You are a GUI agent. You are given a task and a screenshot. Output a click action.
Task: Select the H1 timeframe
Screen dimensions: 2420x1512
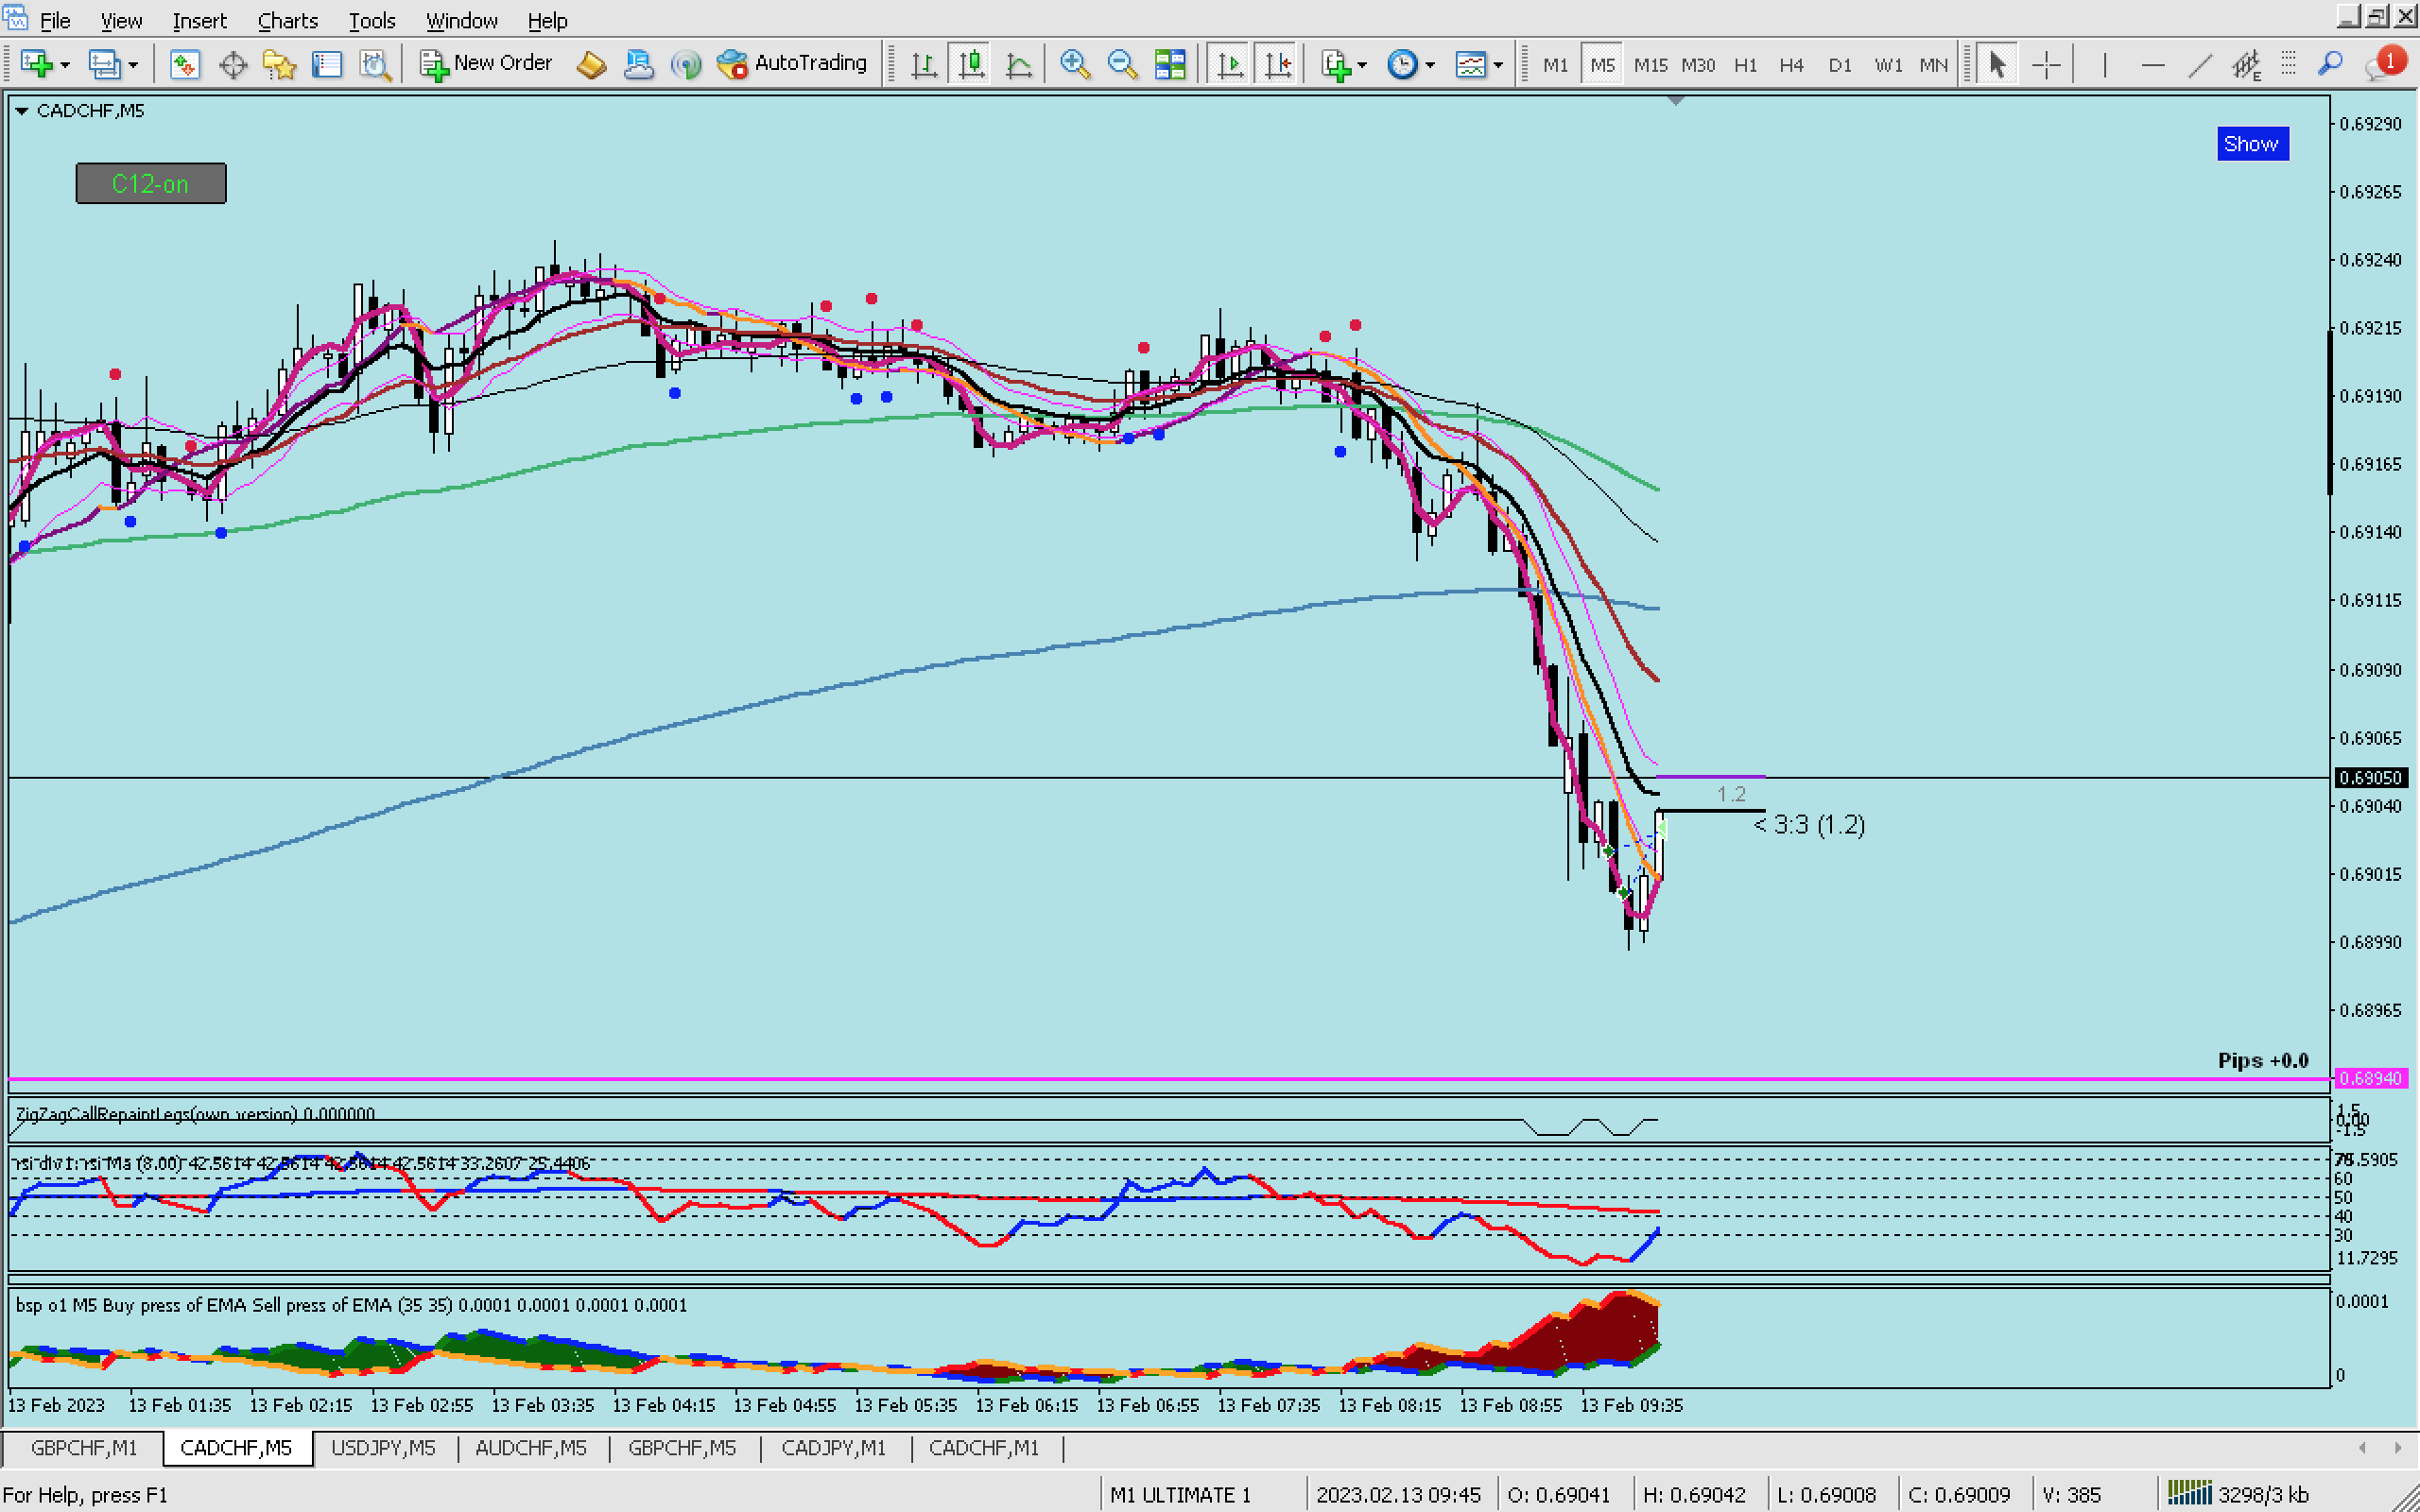(x=1745, y=65)
